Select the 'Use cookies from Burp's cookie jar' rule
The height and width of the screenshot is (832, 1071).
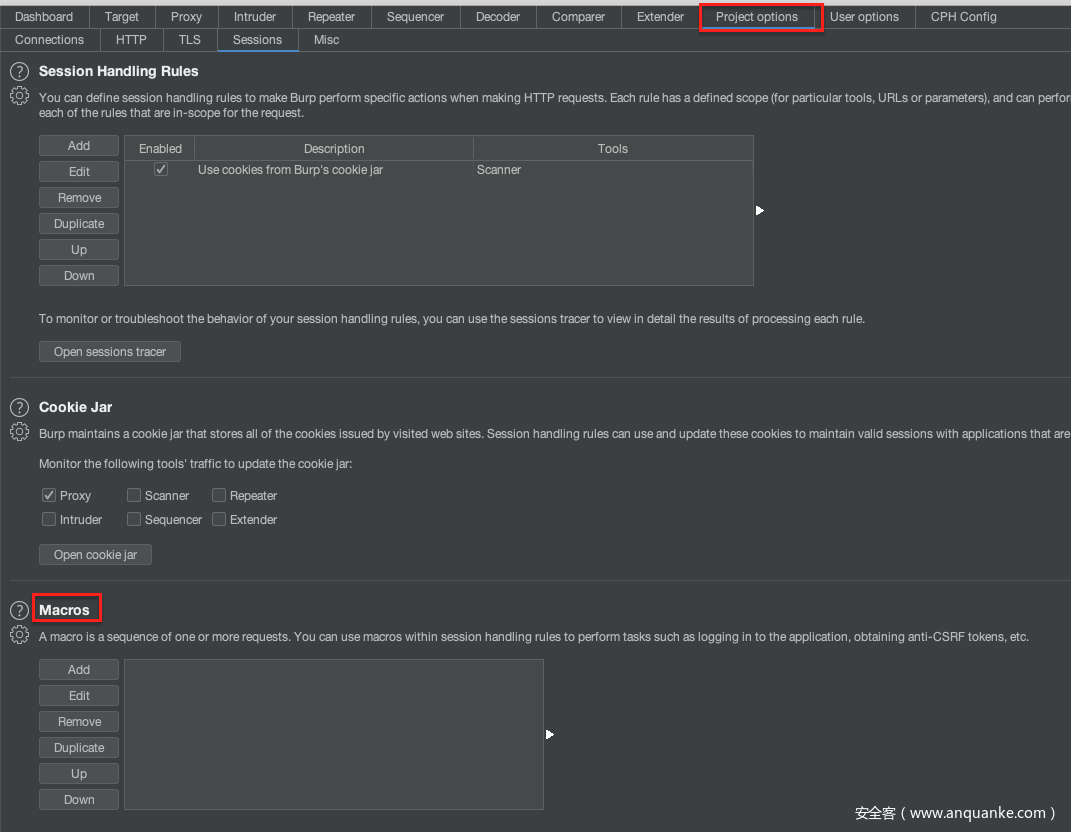(x=290, y=170)
